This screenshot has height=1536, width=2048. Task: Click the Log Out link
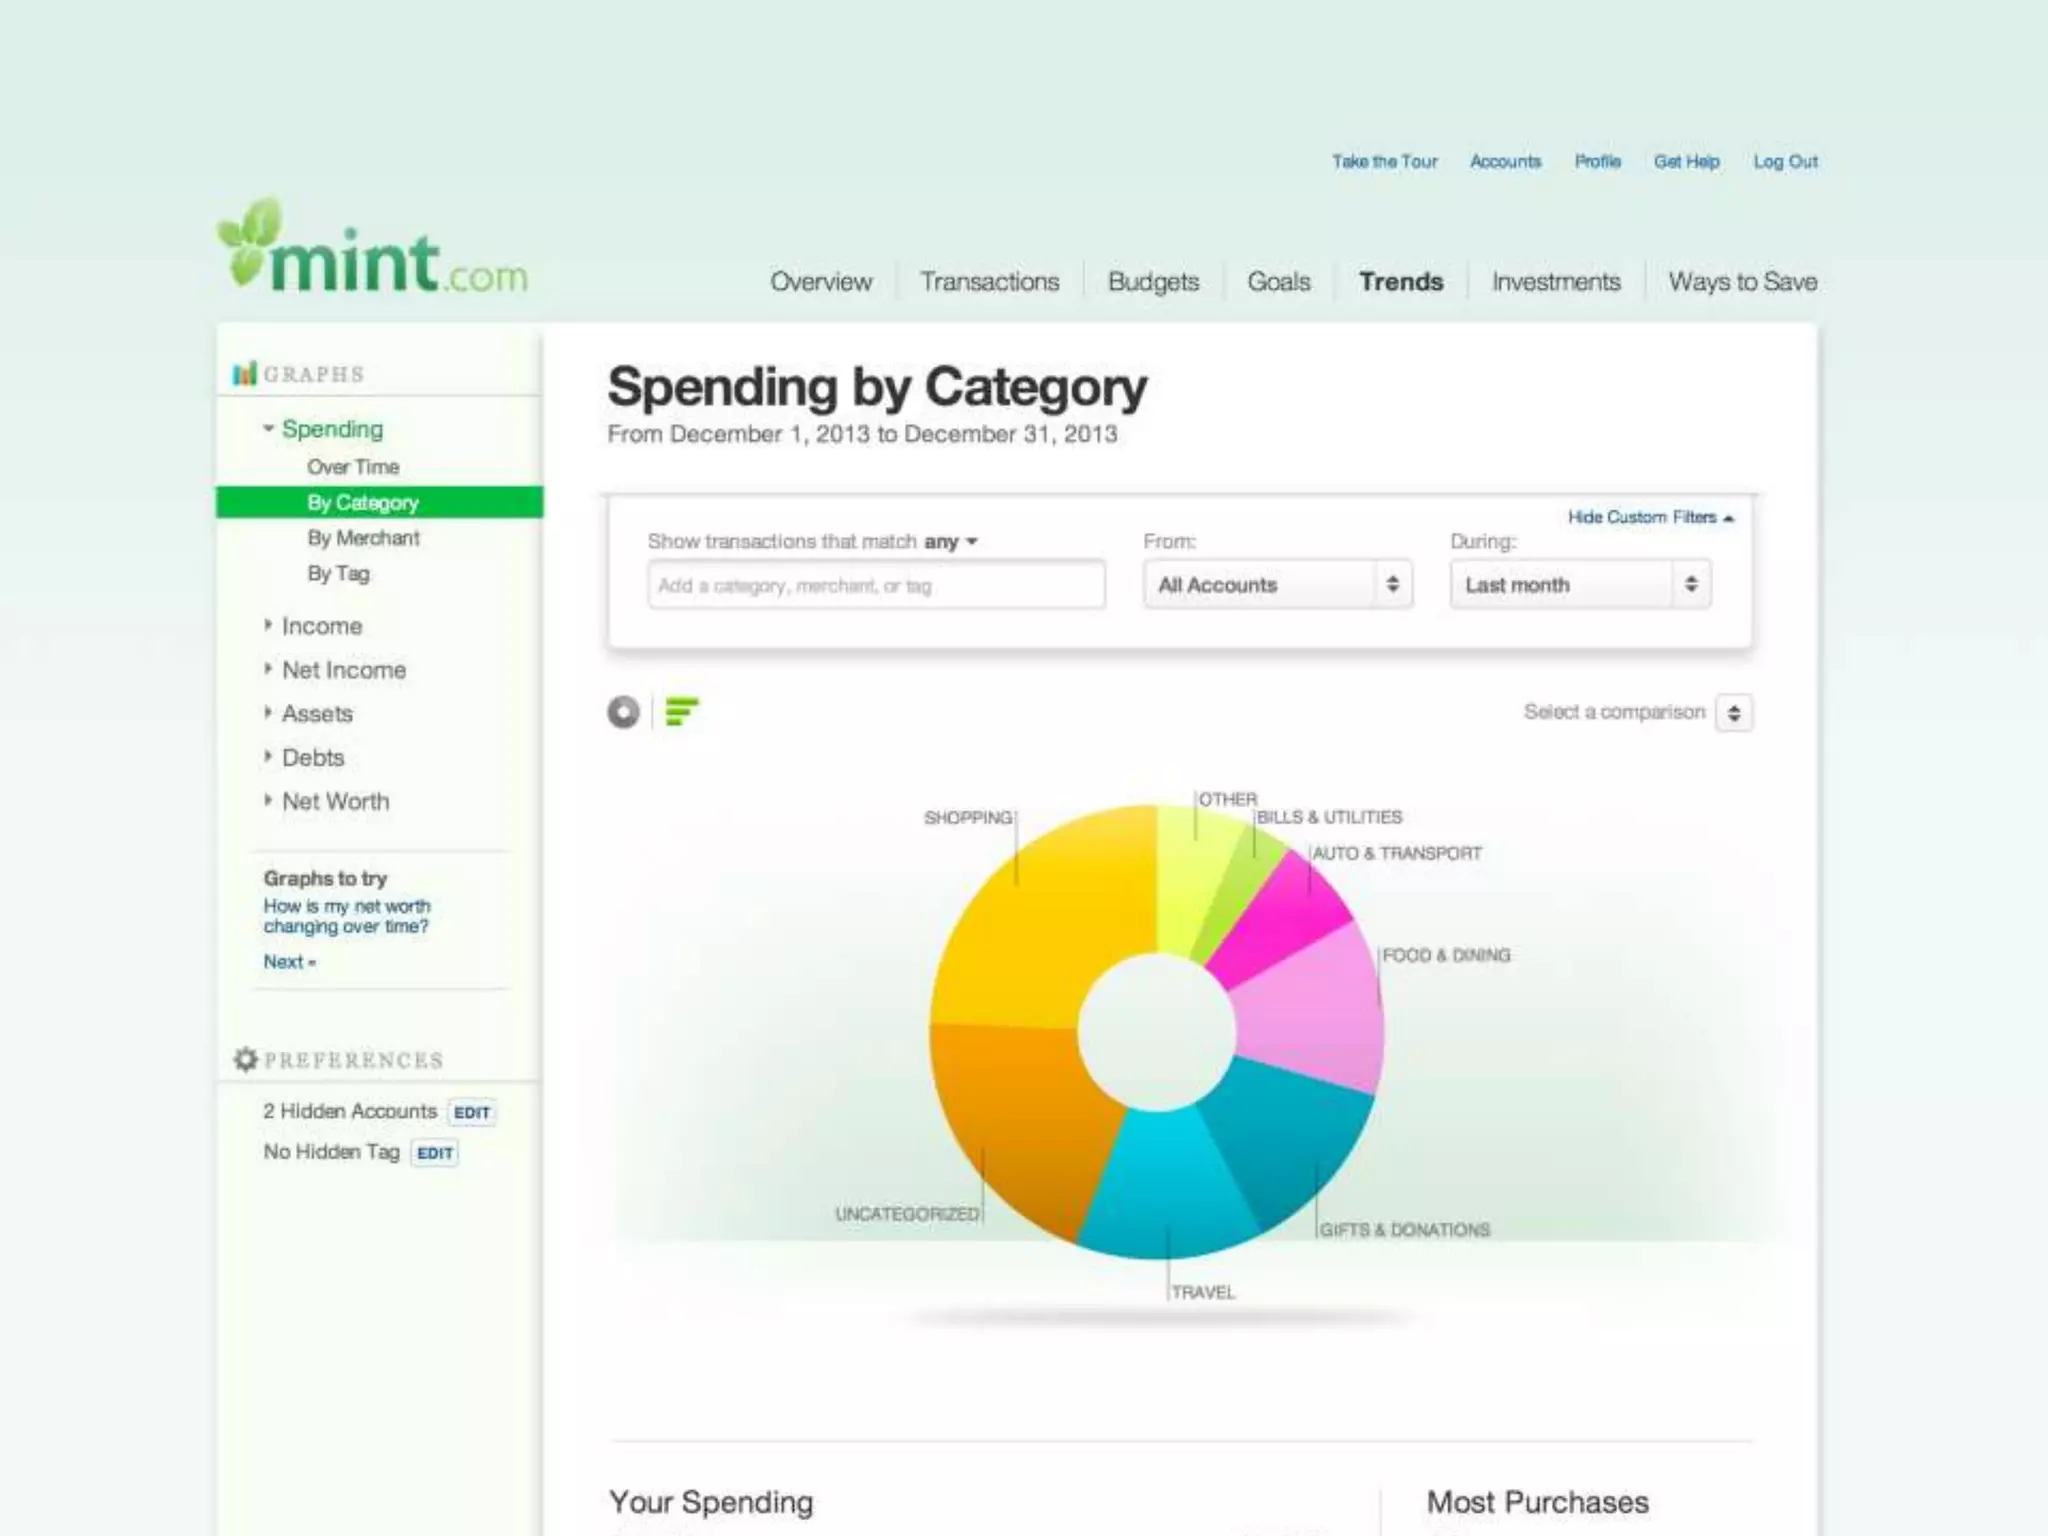click(x=1785, y=162)
